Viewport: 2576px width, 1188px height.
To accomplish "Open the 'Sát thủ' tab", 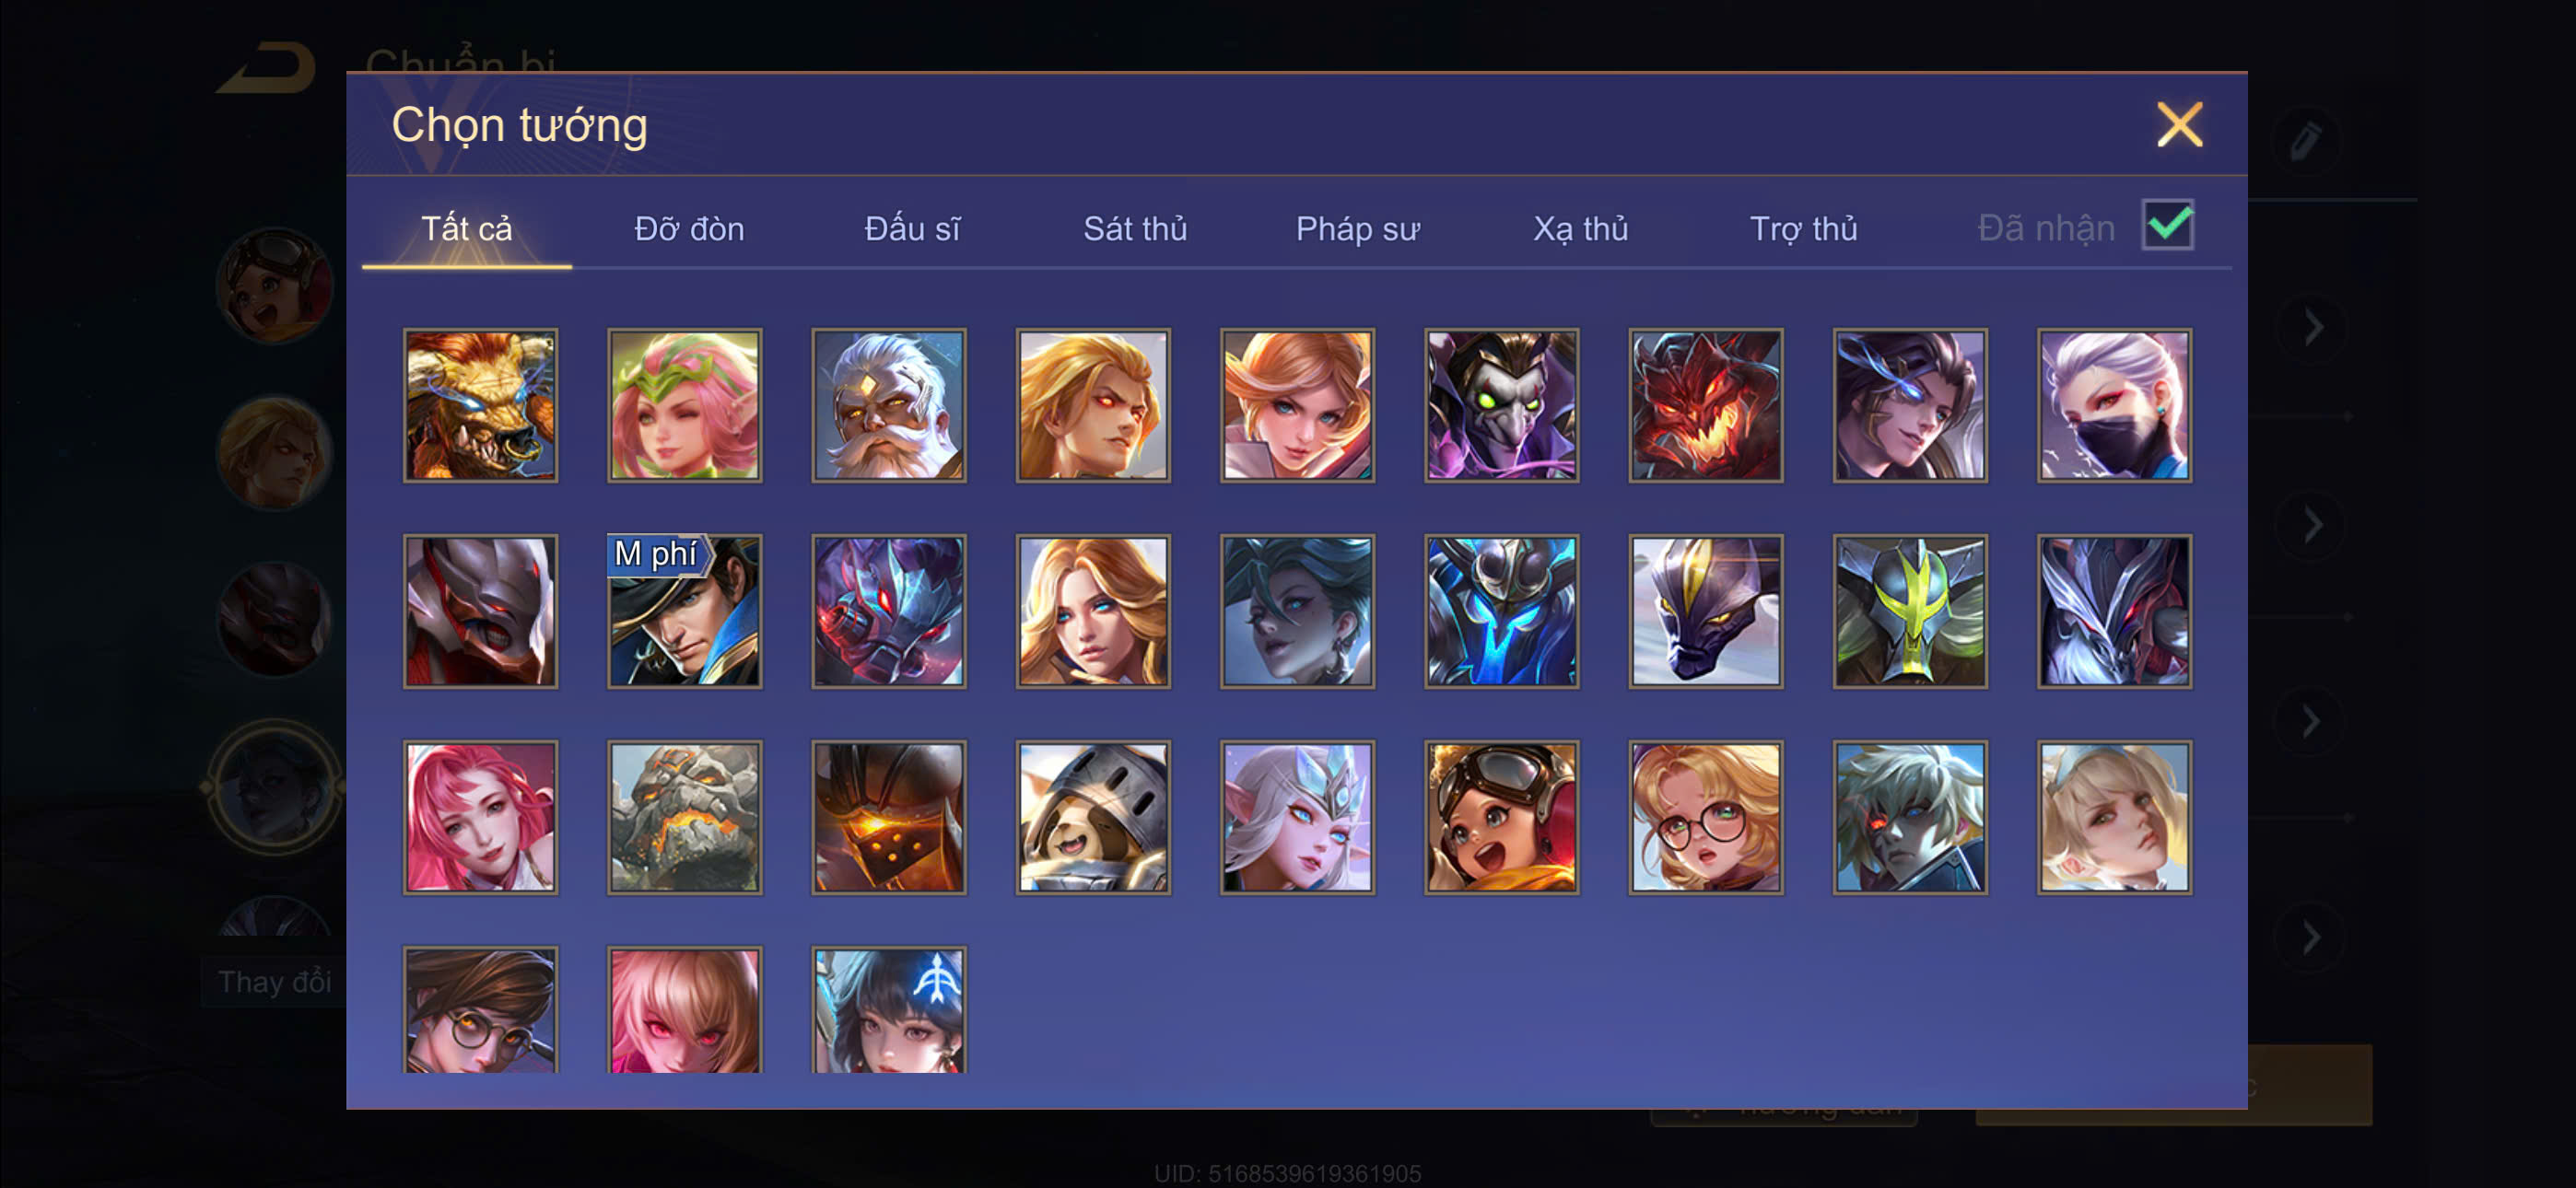I will pyautogui.click(x=1135, y=229).
